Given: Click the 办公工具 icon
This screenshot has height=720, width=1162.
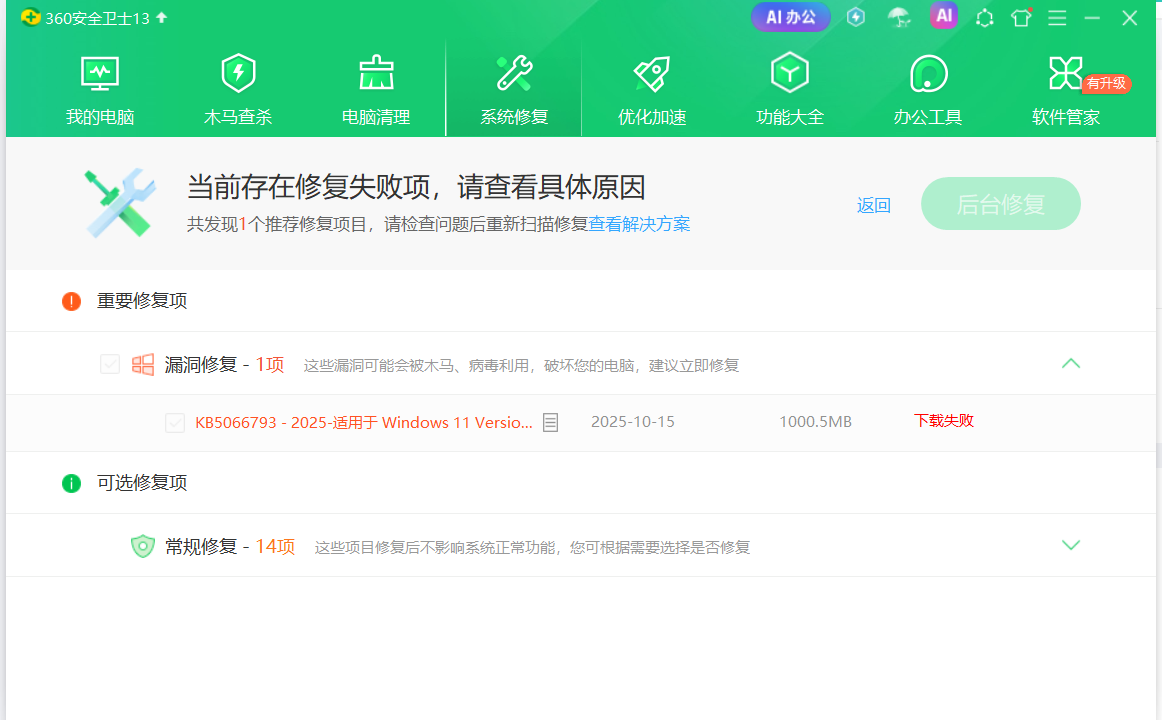Looking at the screenshot, I should click(x=928, y=73).
